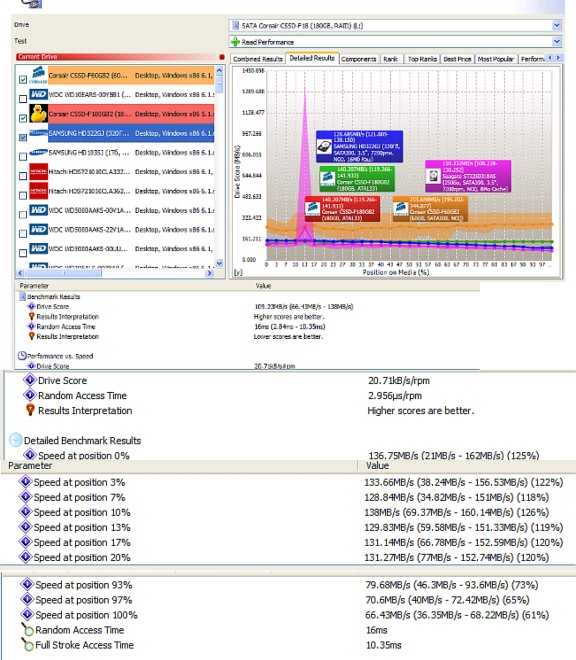Click the drive list scroll-down arrow

pyautogui.click(x=219, y=263)
